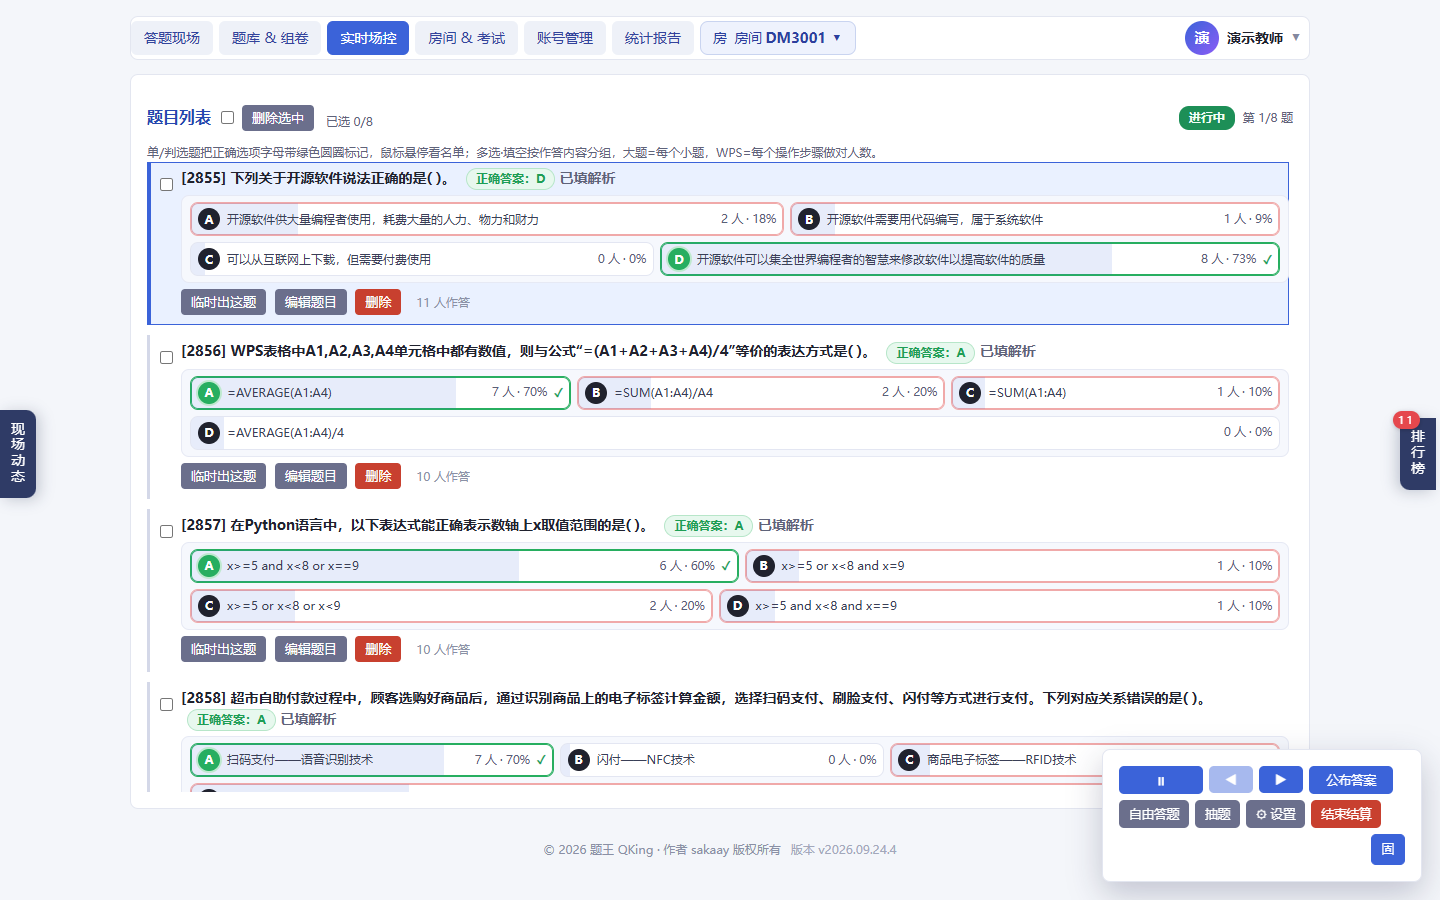Select the active 实时场控 tab
This screenshot has width=1440, height=900.
pyautogui.click(x=368, y=38)
